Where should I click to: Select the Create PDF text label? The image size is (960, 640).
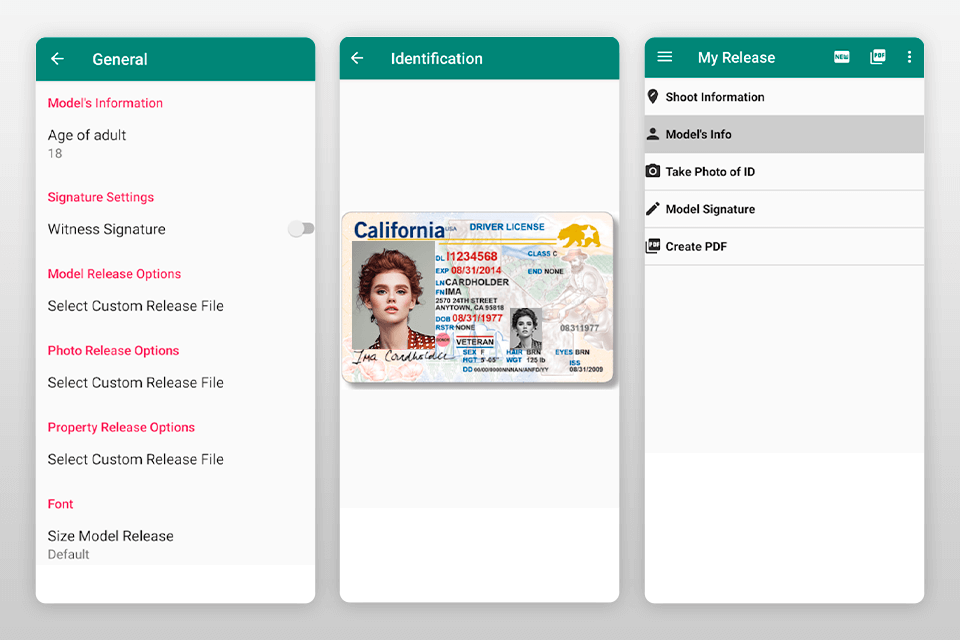tap(696, 246)
